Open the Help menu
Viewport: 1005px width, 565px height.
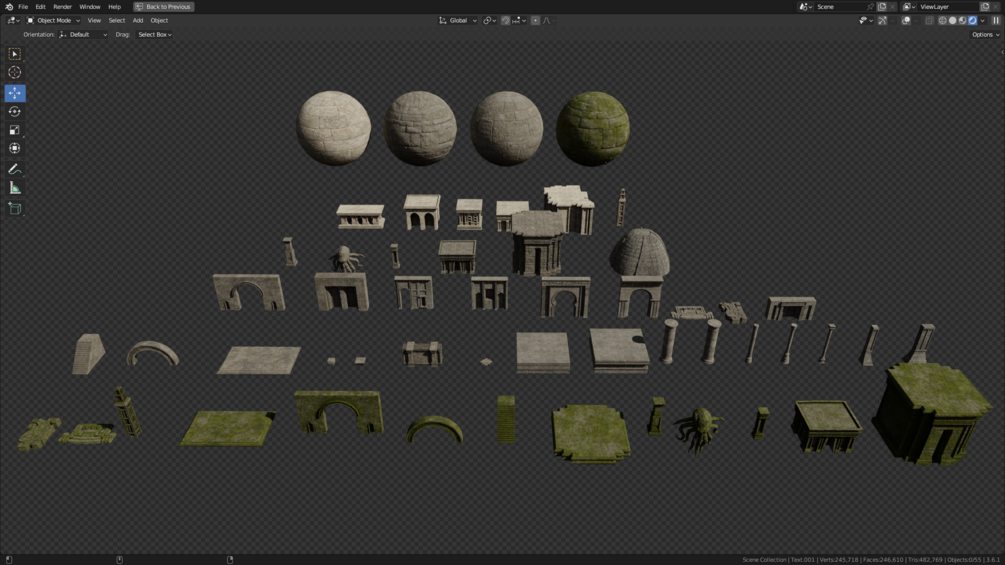coord(114,6)
